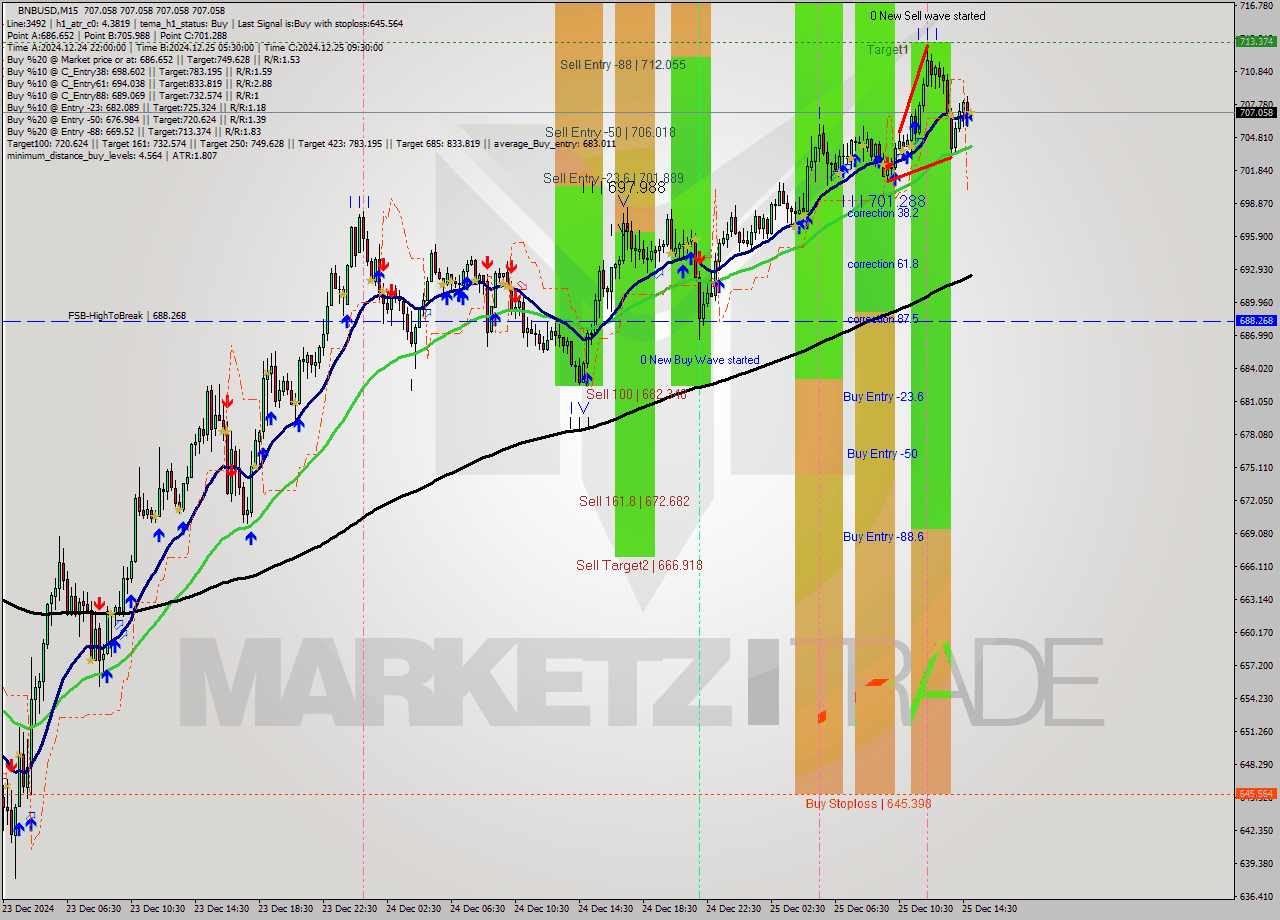
Task: Click the '25 Dec 14:30' time label
Action: tap(989, 909)
